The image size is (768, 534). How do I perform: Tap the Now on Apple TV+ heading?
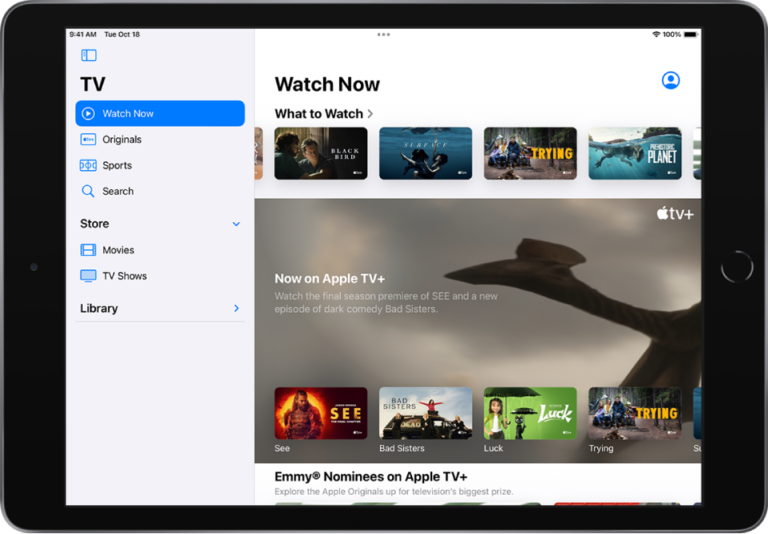pyautogui.click(x=330, y=279)
